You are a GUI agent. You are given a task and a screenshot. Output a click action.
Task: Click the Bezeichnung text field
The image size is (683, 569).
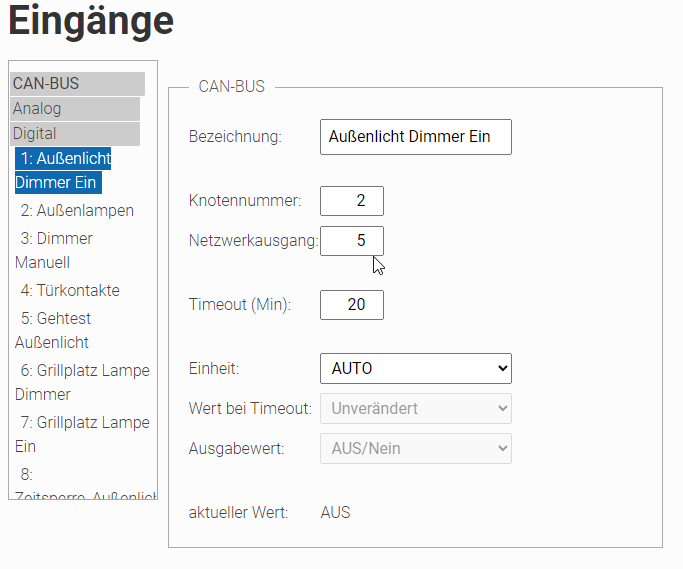(x=415, y=137)
